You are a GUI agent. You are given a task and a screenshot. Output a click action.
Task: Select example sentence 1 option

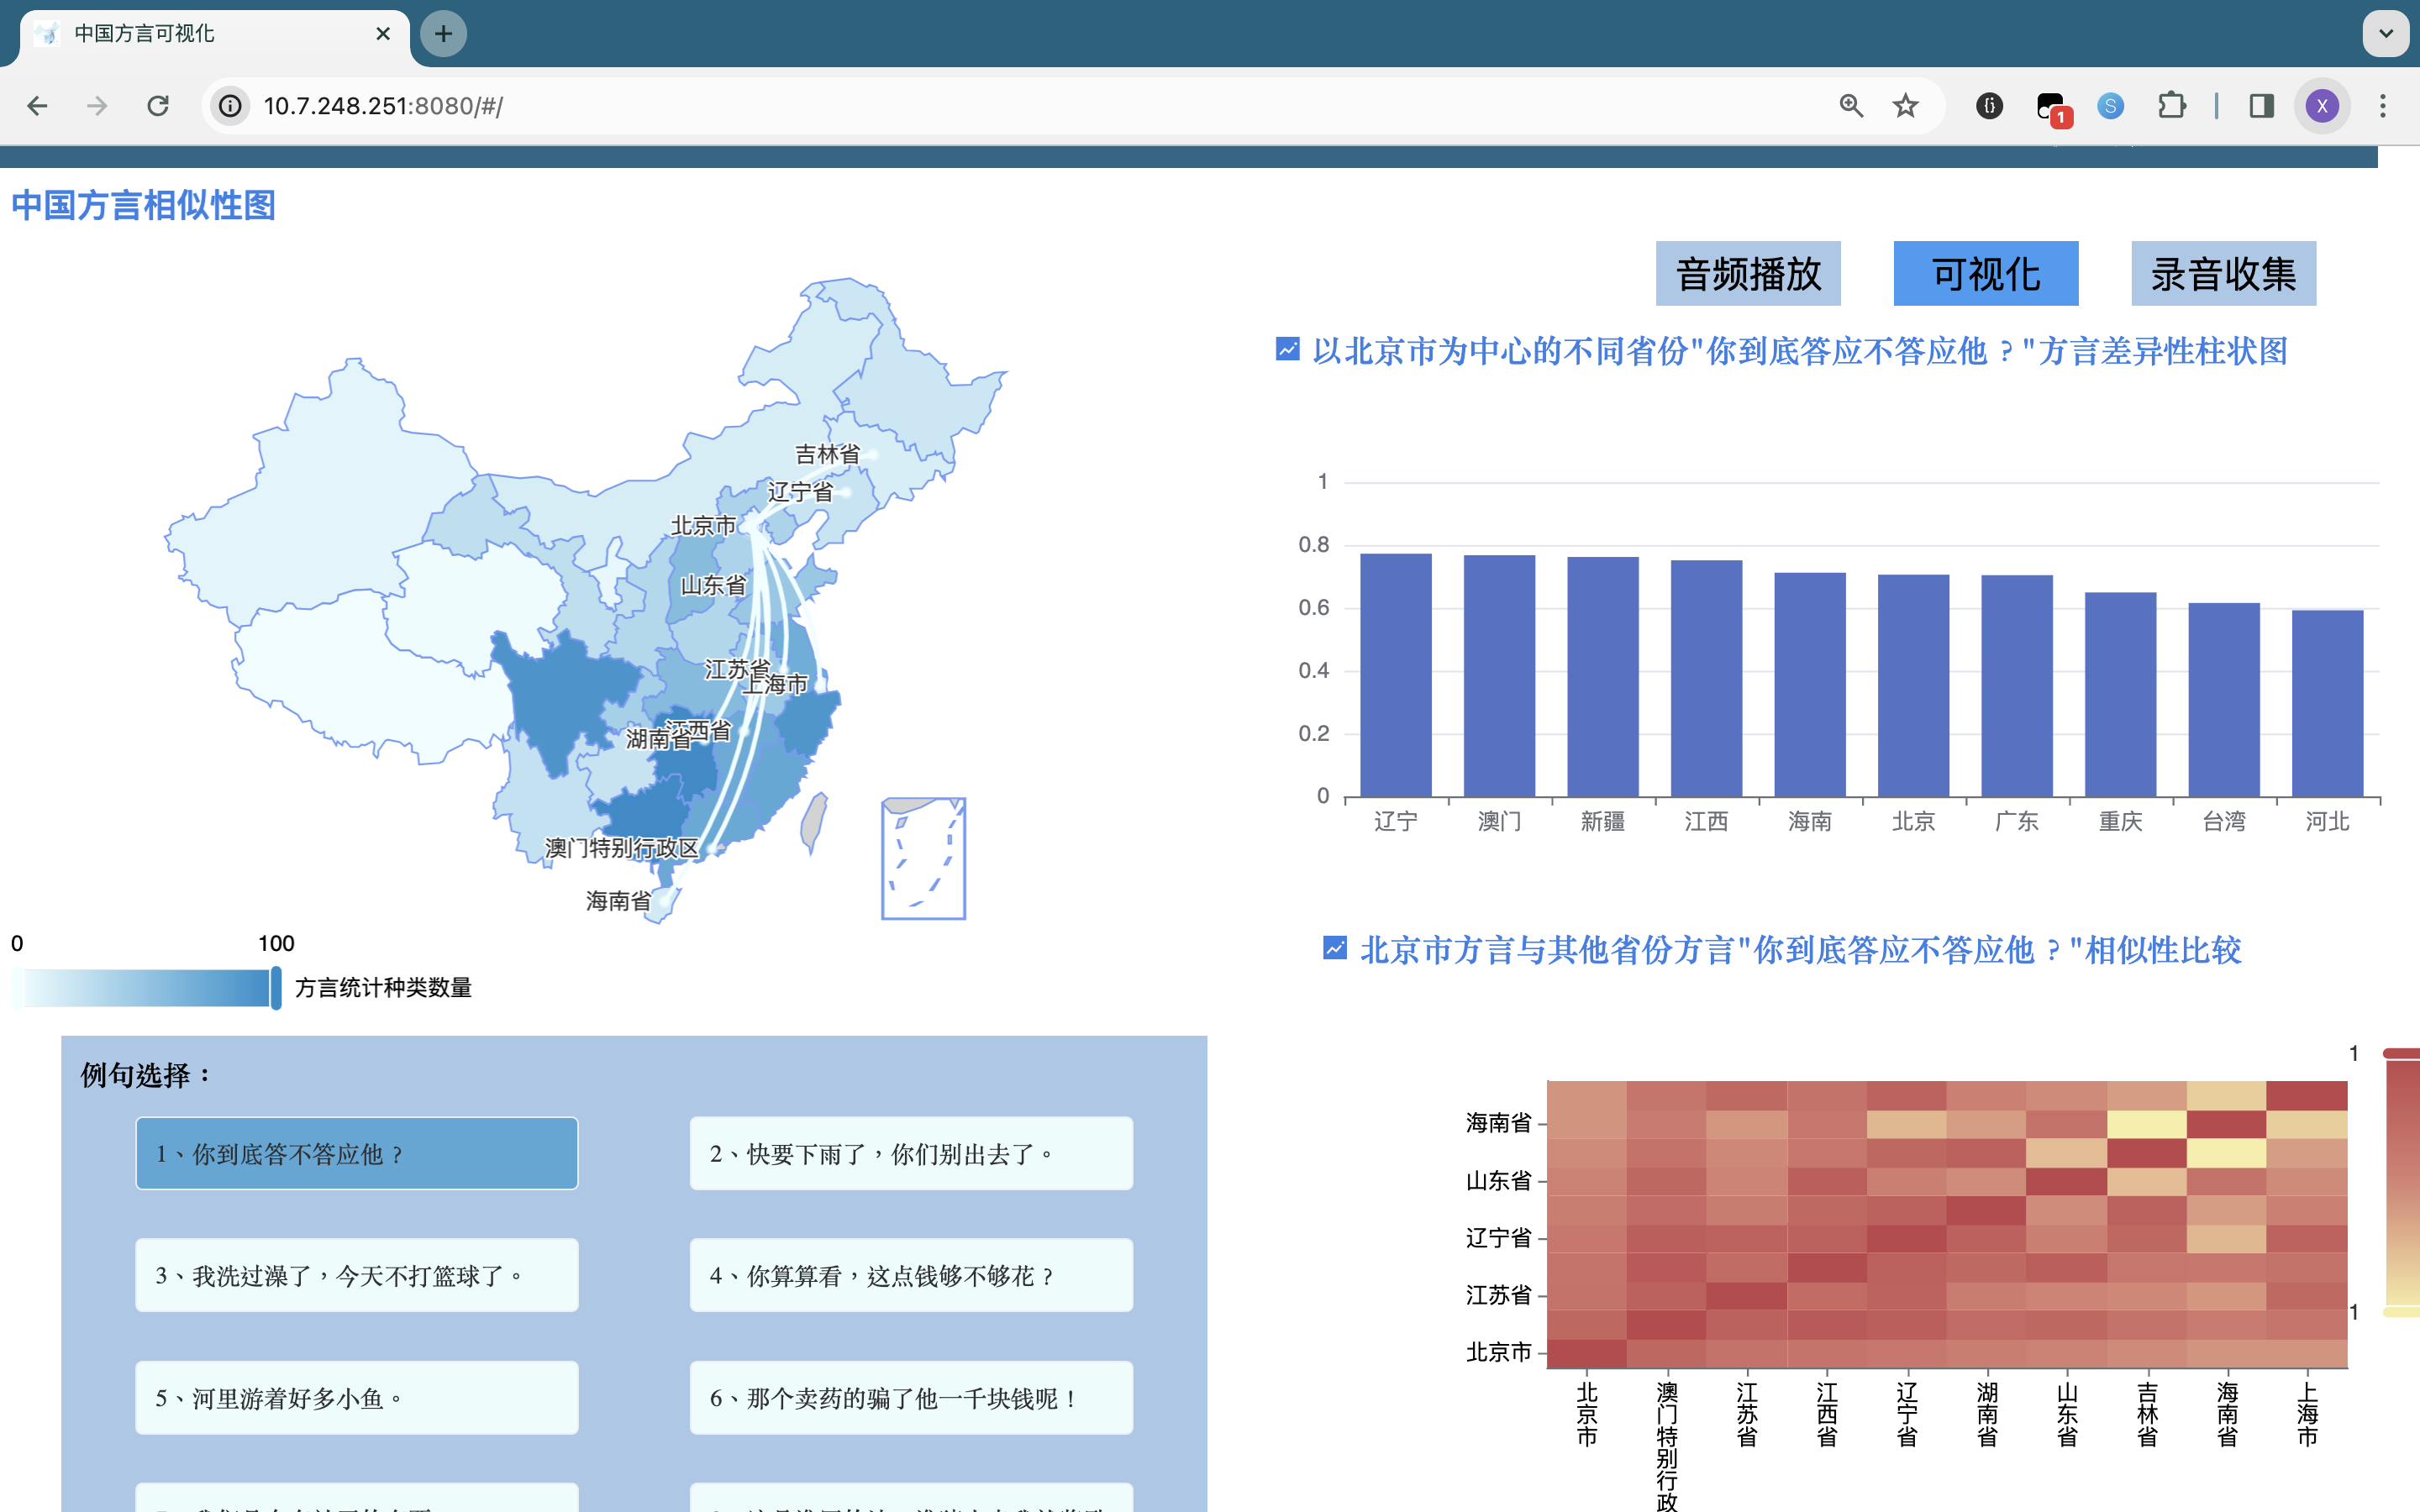(x=357, y=1153)
